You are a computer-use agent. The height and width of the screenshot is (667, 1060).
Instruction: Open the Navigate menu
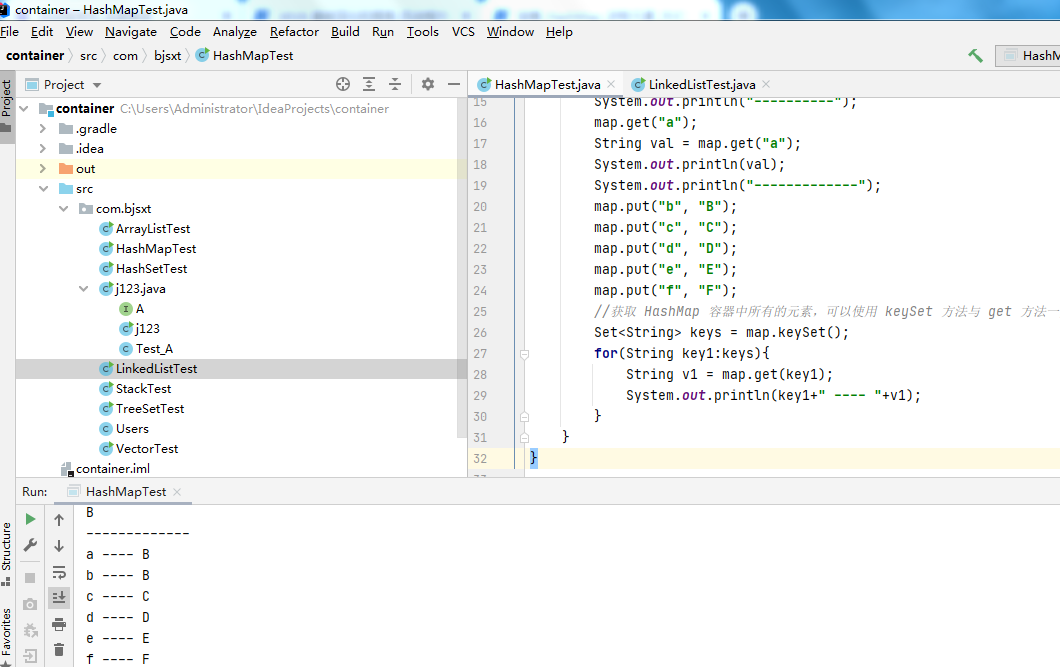tap(131, 32)
